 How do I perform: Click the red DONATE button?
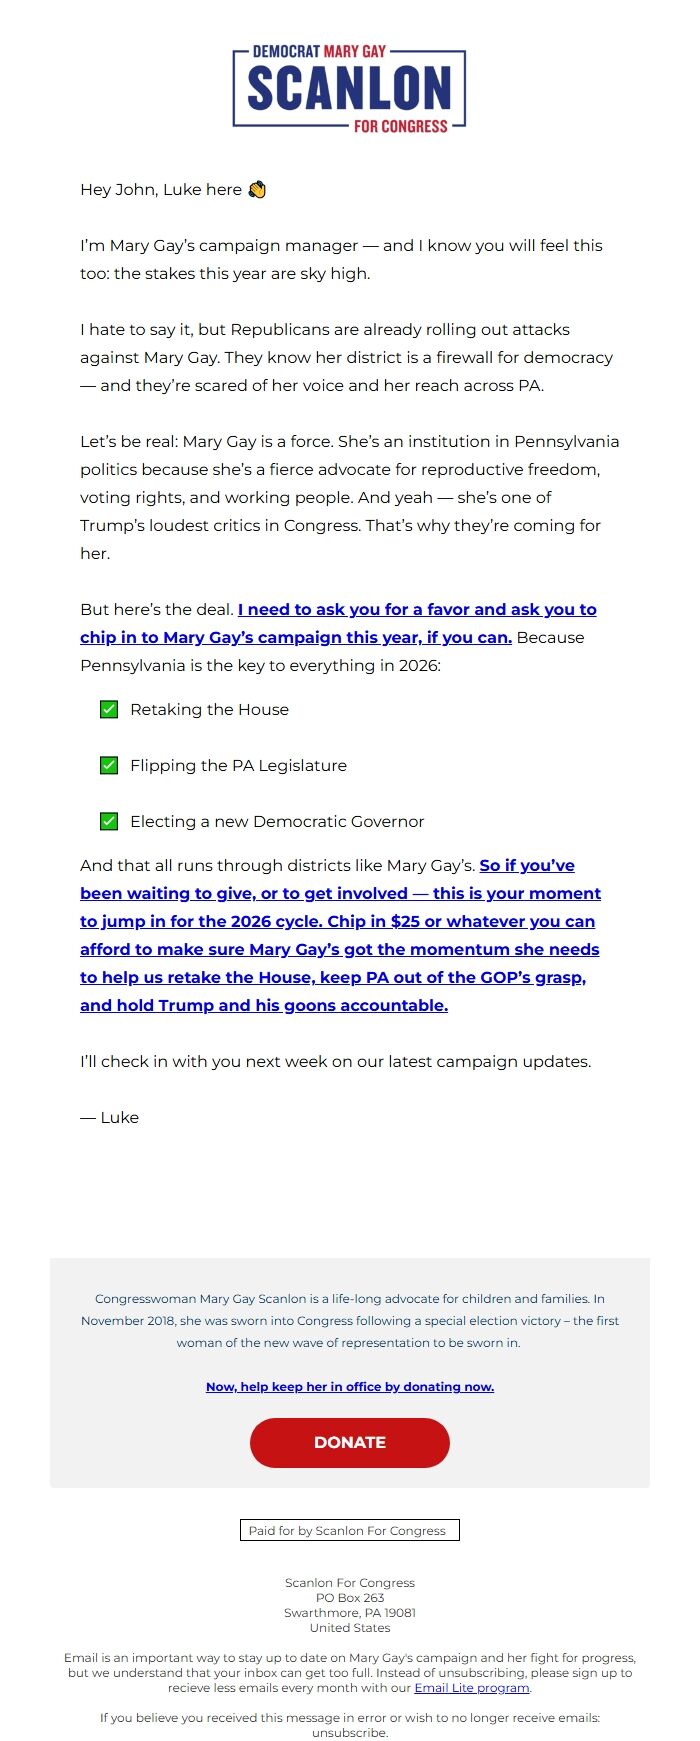pos(349,1443)
